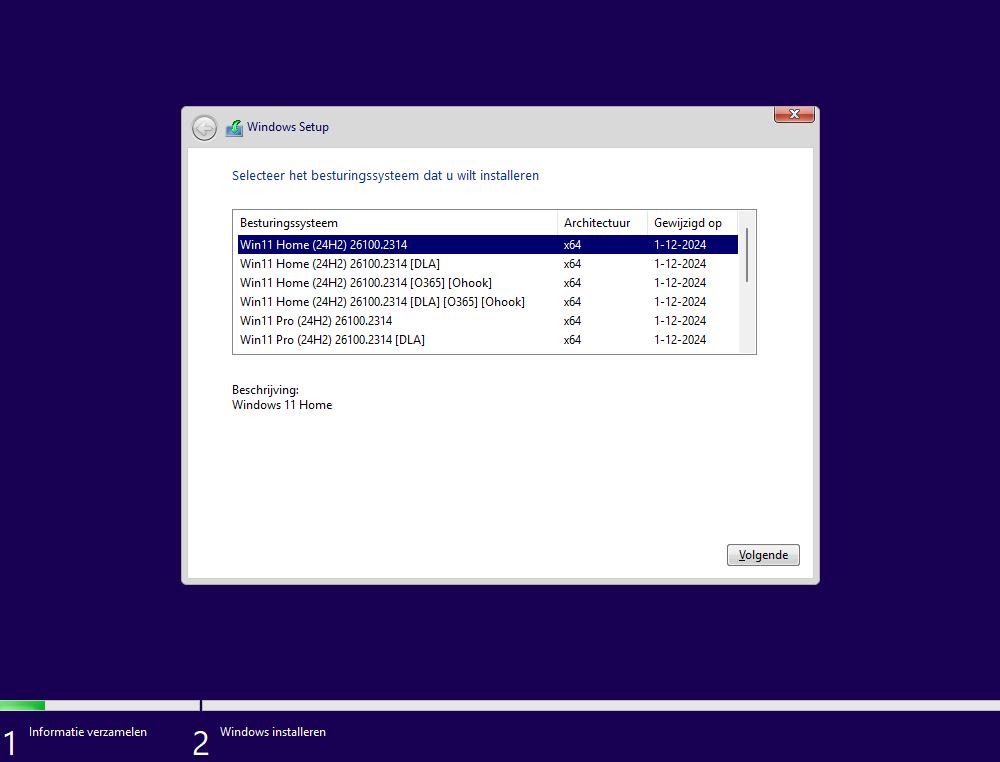Click the Windows installeren step label
1000x762 pixels.
tap(273, 732)
